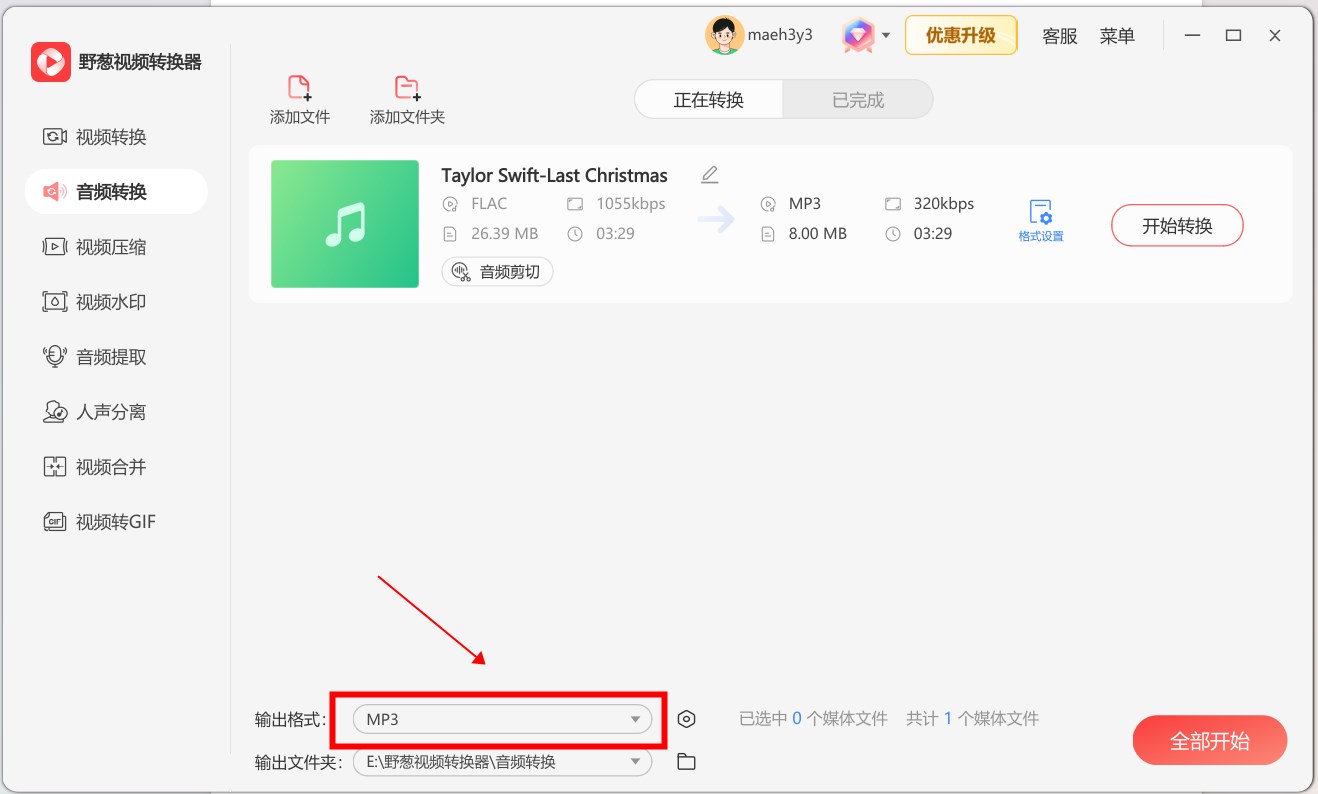The image size is (1318, 794).
Task: Click the 开始转换 button
Action: [x=1177, y=226]
